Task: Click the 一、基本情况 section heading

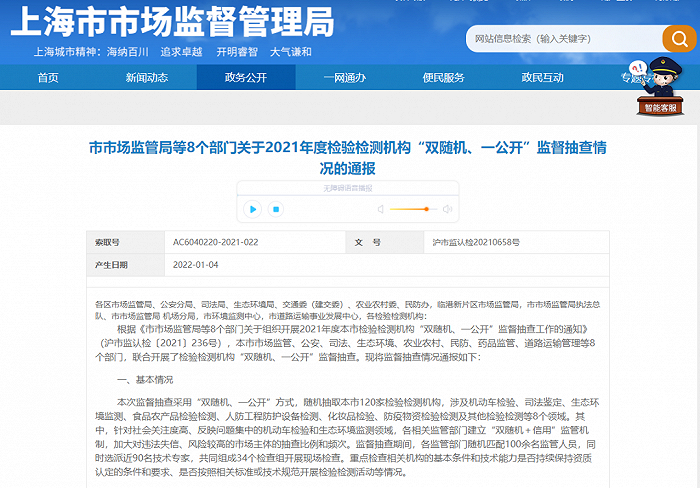Action: click(145, 380)
